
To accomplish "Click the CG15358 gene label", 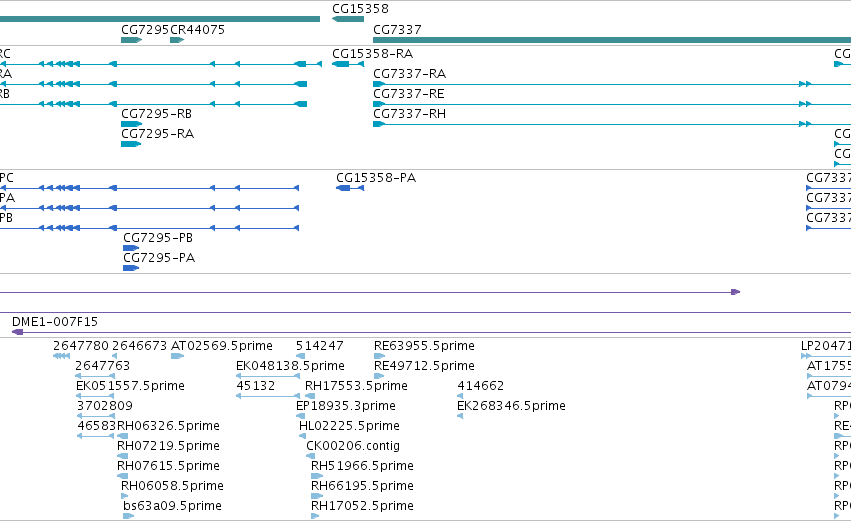I will point(360,9).
